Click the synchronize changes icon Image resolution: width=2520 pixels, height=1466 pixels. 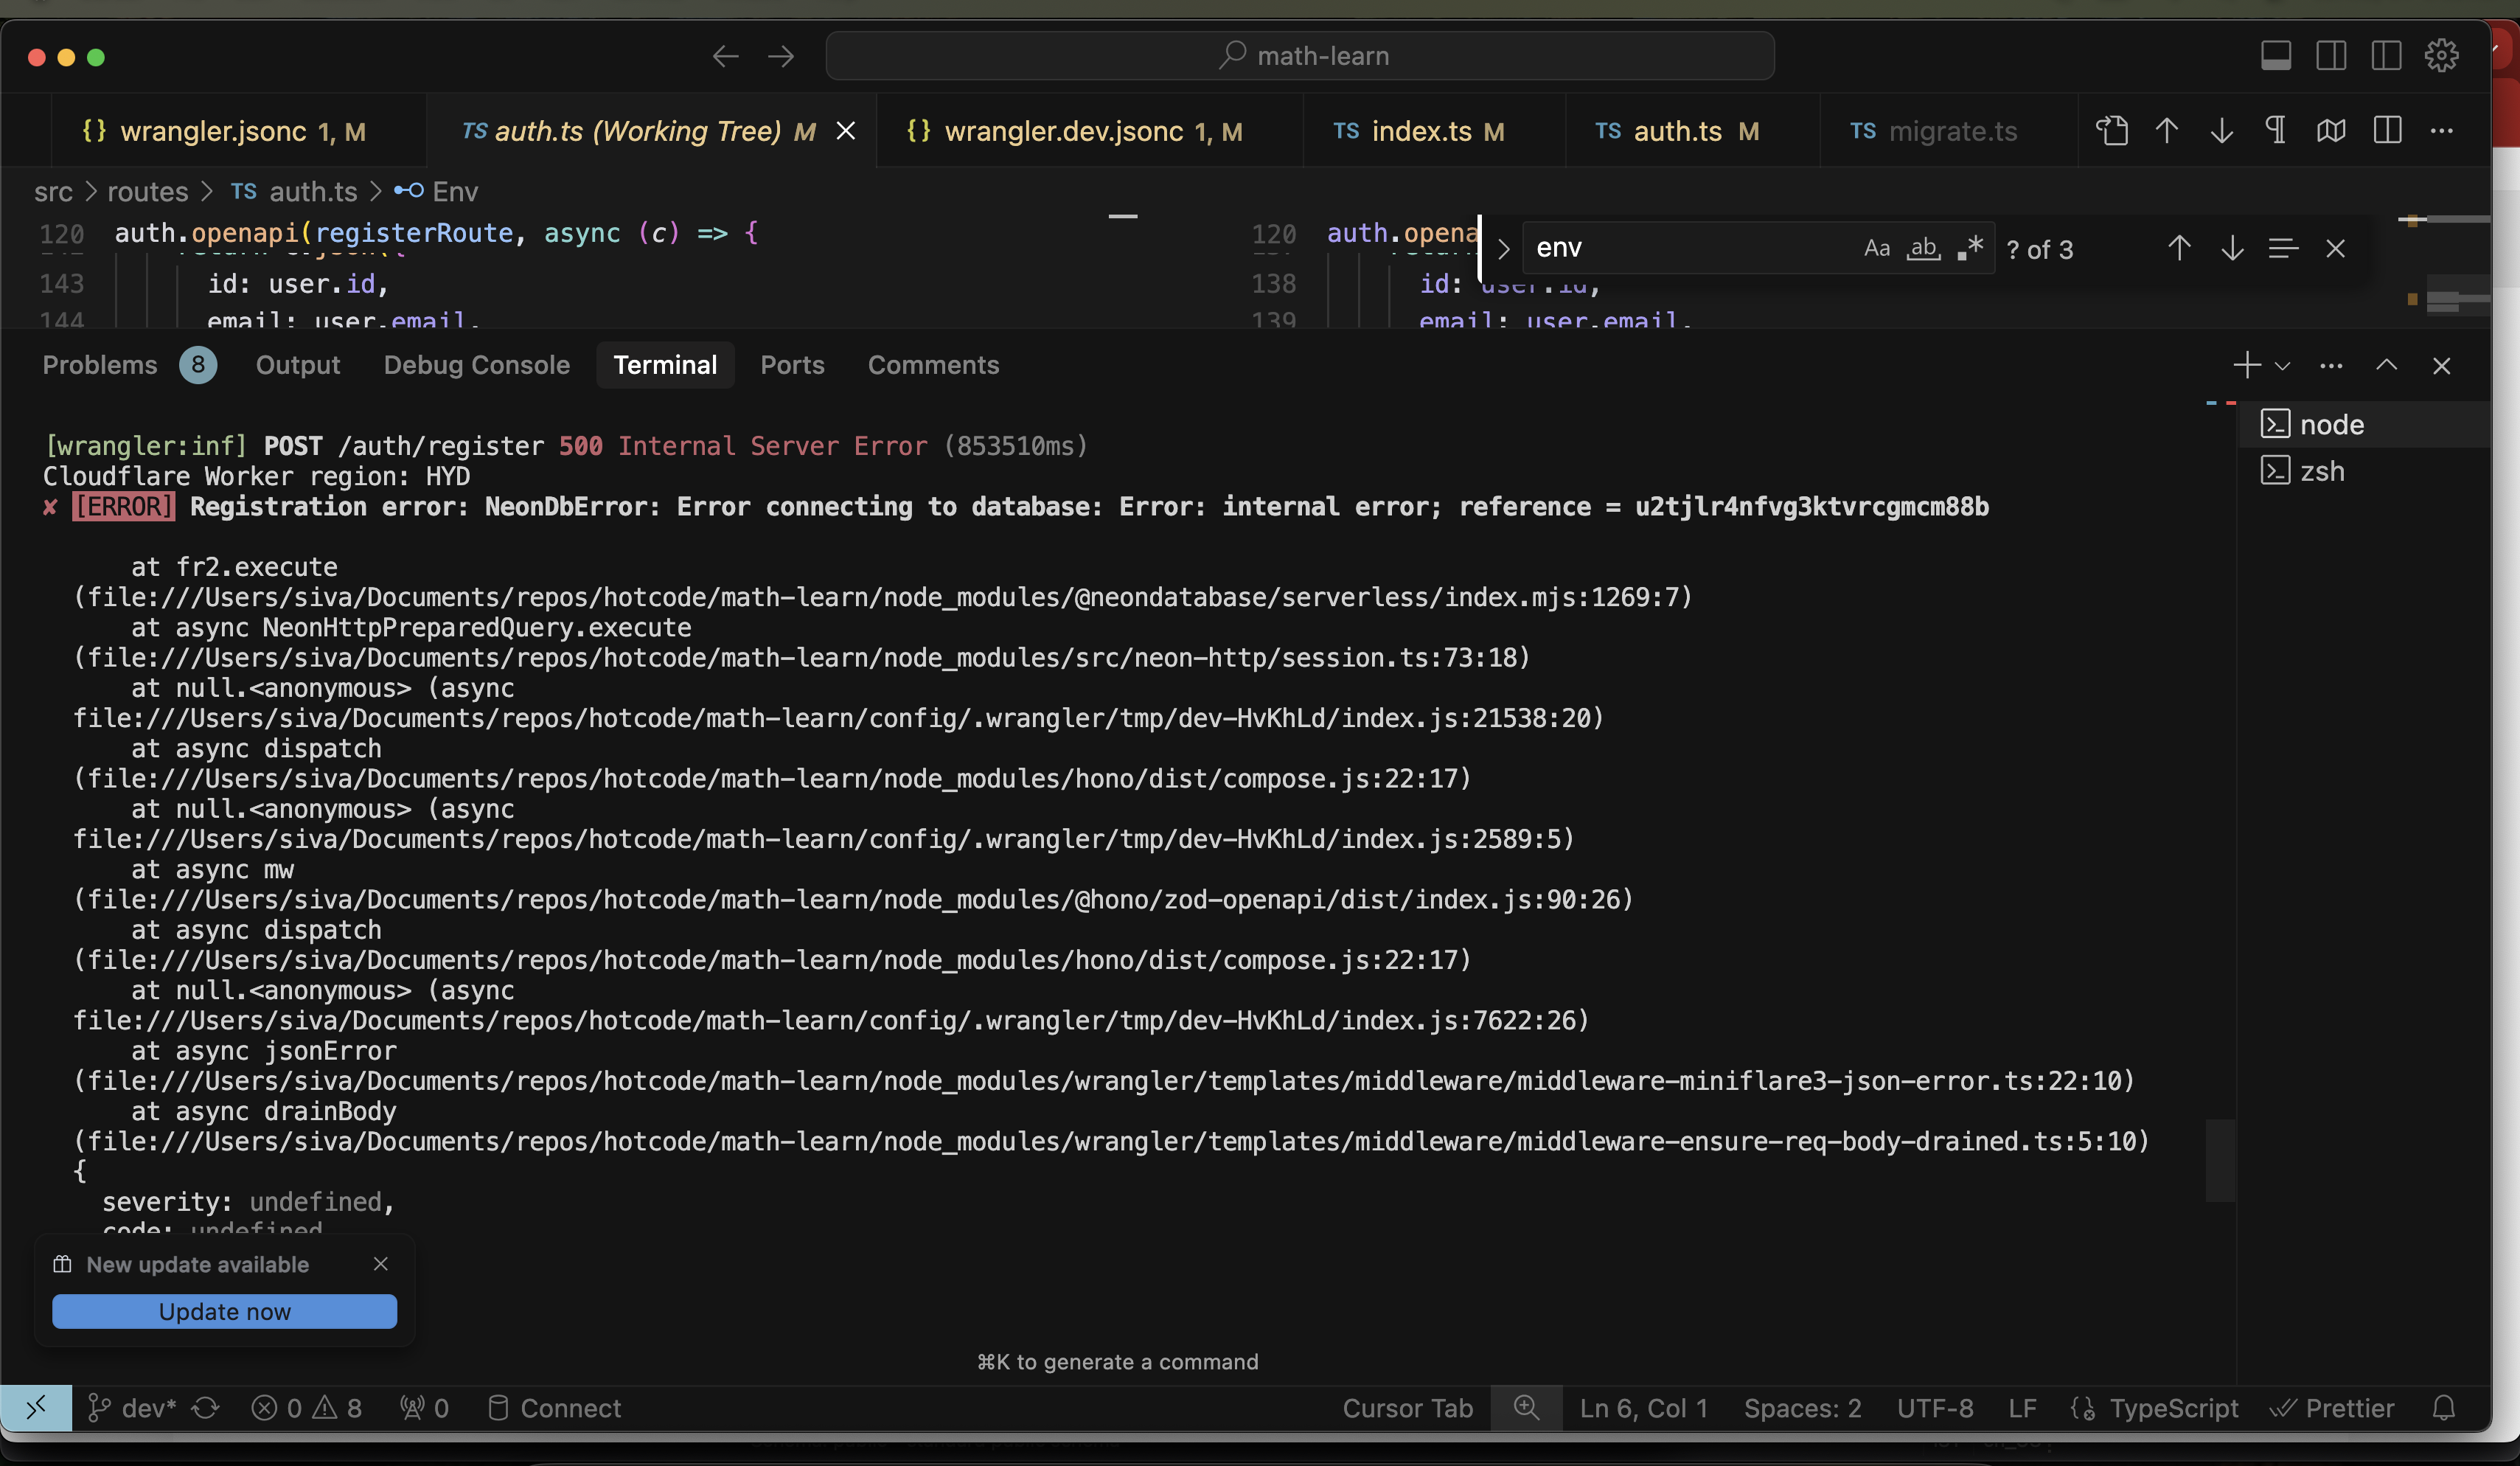[x=206, y=1408]
